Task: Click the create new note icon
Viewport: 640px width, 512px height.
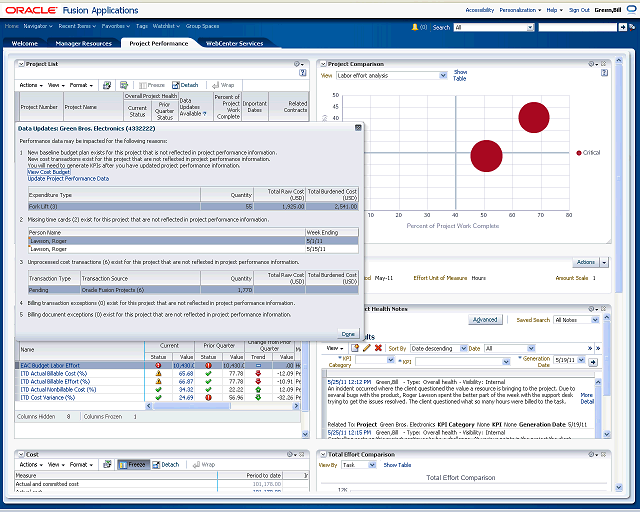Action: (354, 348)
